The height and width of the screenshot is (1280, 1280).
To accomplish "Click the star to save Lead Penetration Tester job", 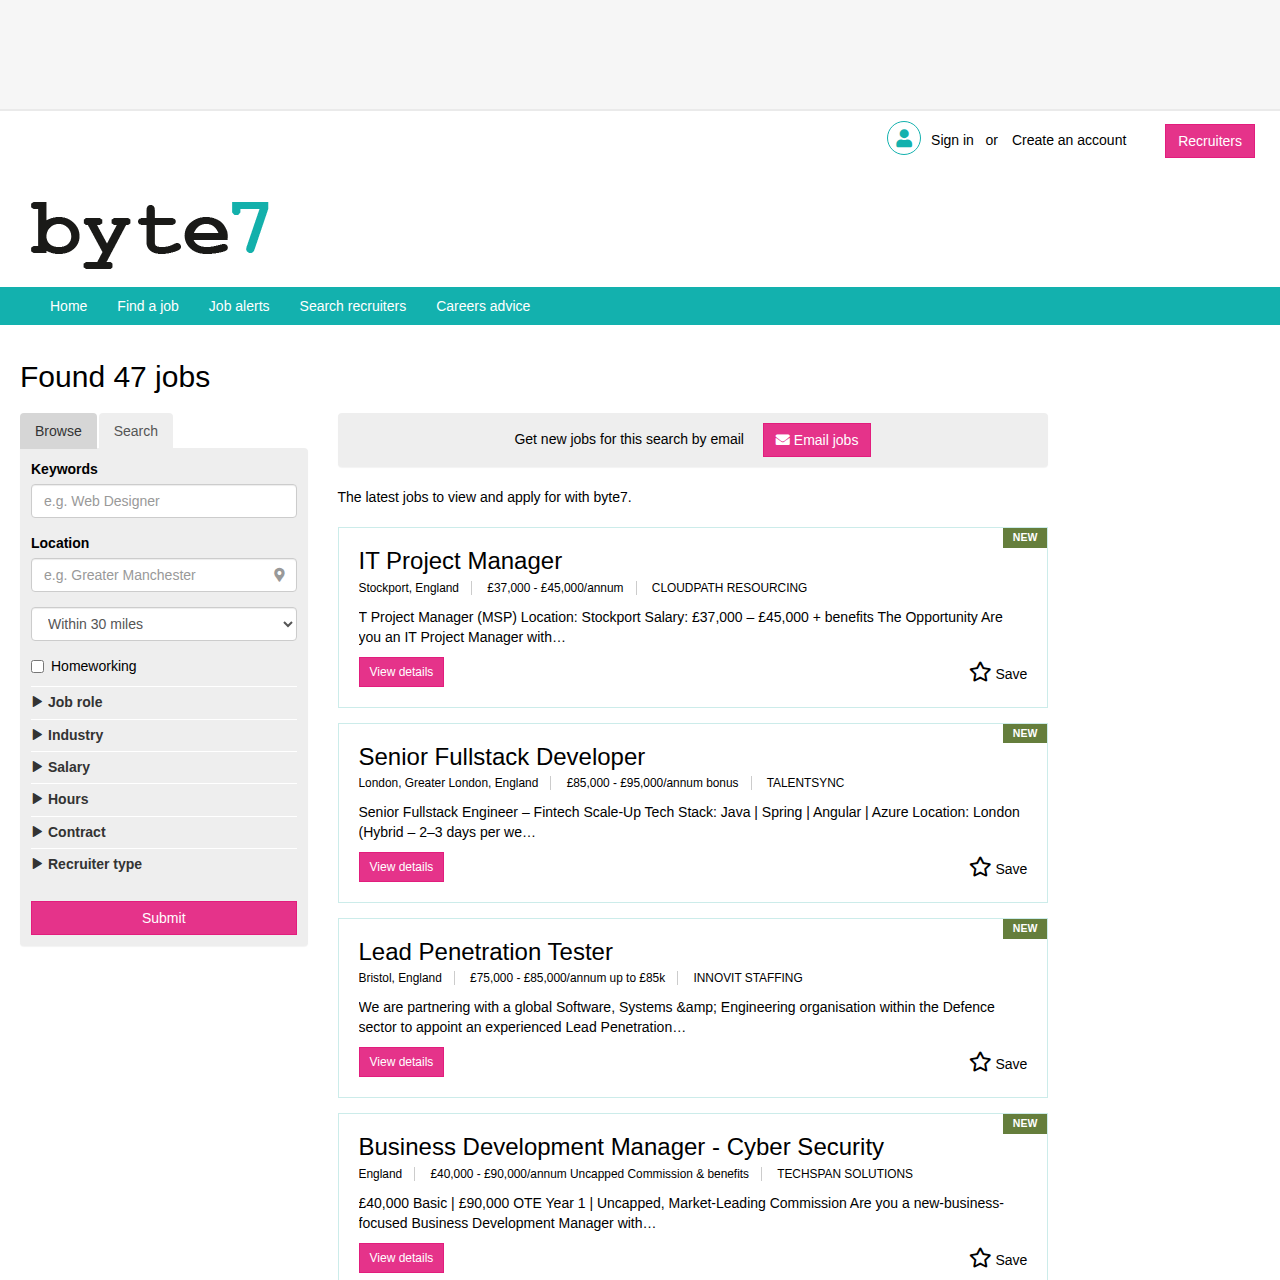I will pos(979,1061).
